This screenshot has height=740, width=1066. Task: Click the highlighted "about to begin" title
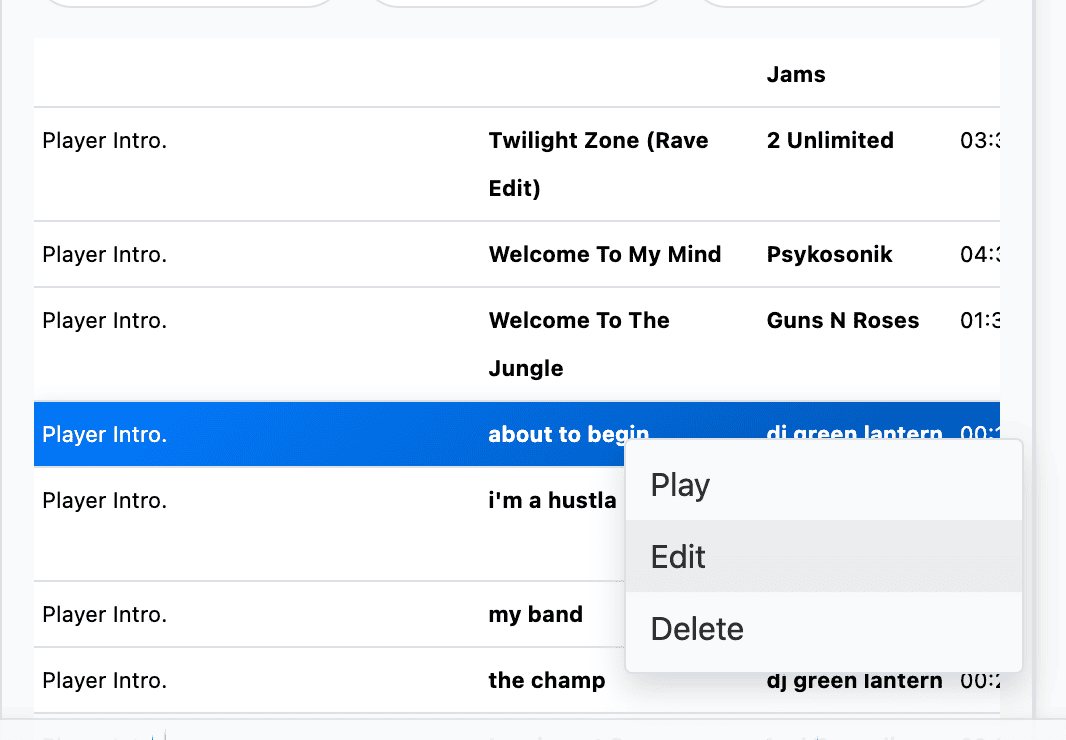coord(568,435)
